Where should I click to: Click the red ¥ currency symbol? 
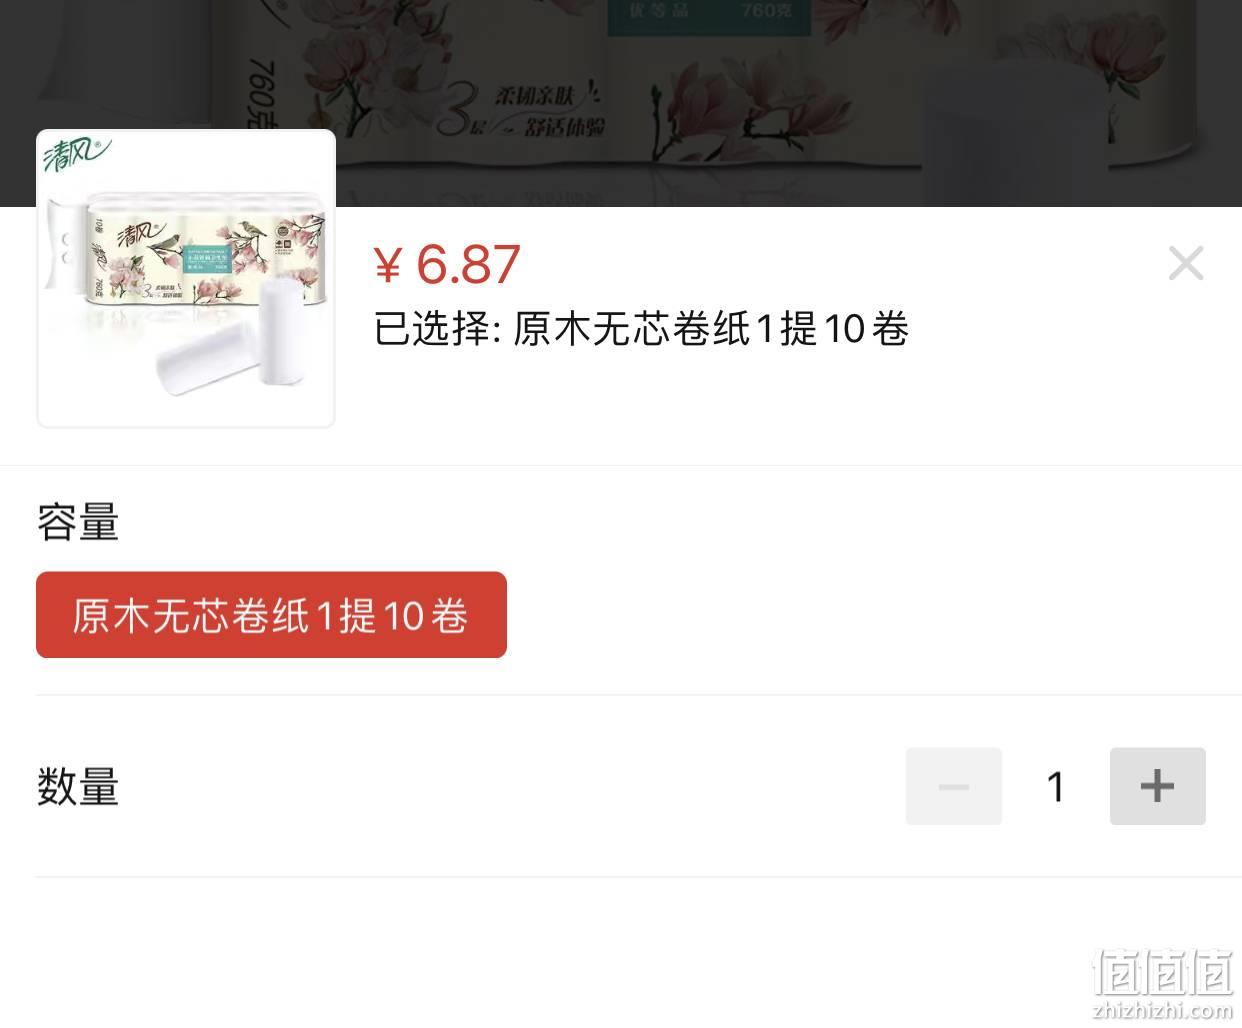click(x=387, y=266)
